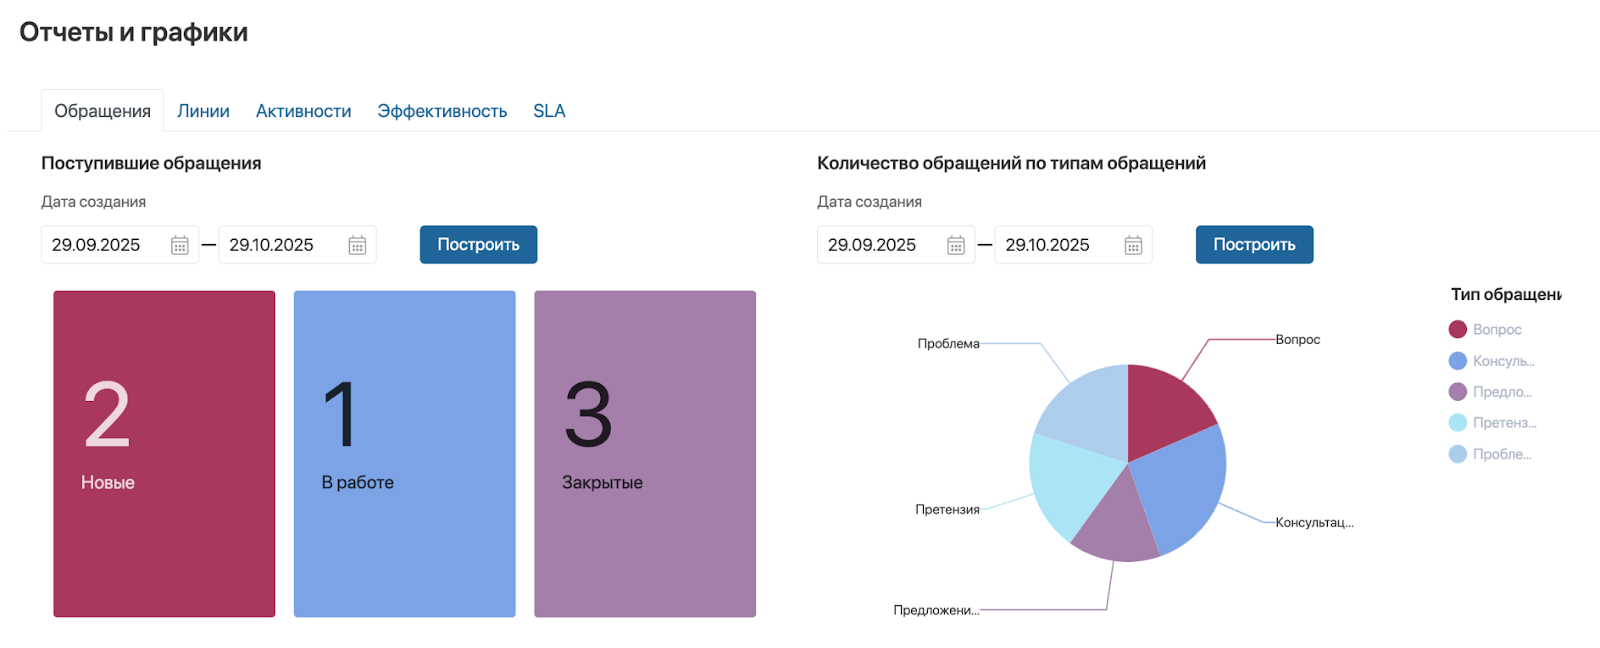The width and height of the screenshot is (1600, 648).
Task: Click the Закрытые requests card
Action: click(645, 454)
